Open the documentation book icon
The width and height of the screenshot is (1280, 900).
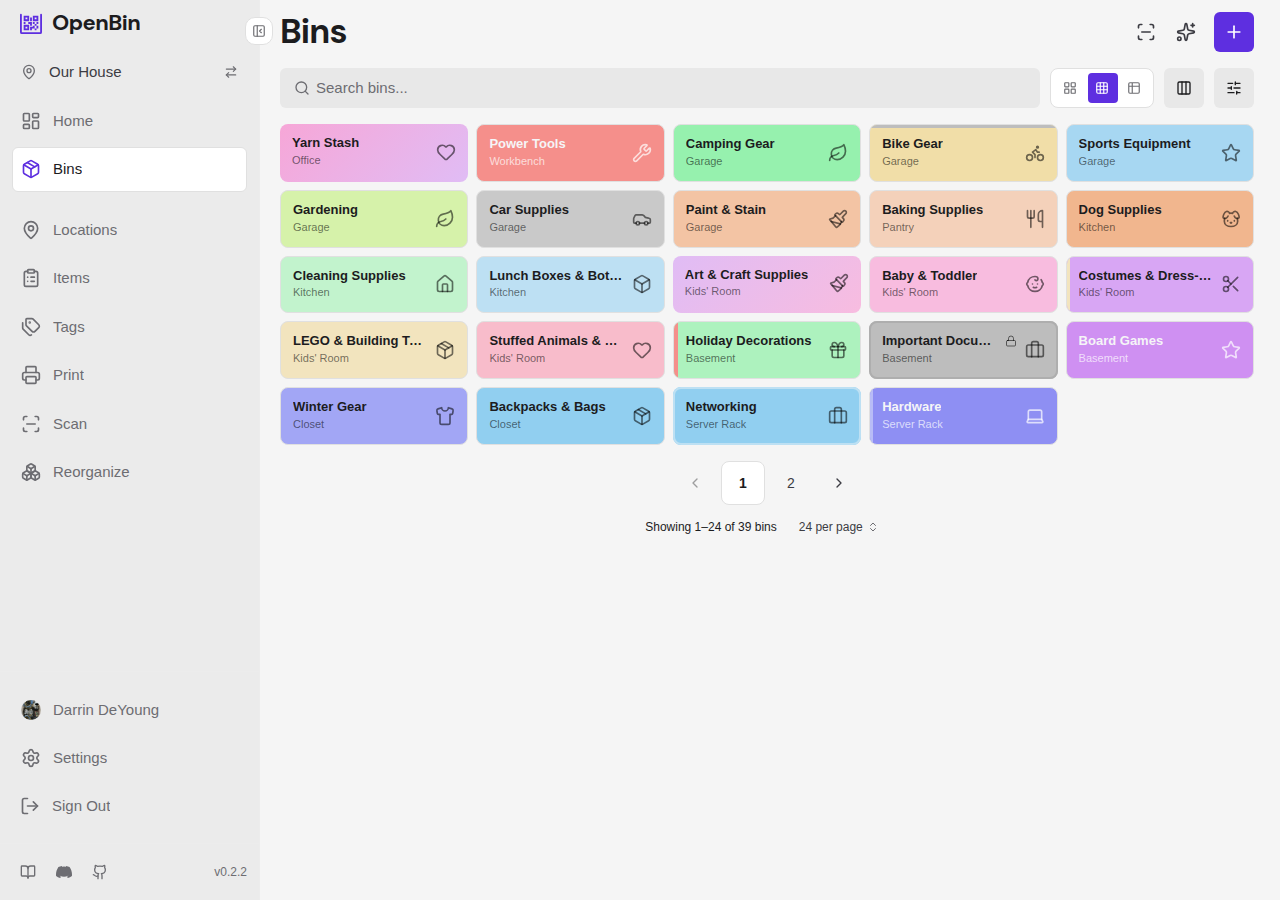click(x=28, y=872)
